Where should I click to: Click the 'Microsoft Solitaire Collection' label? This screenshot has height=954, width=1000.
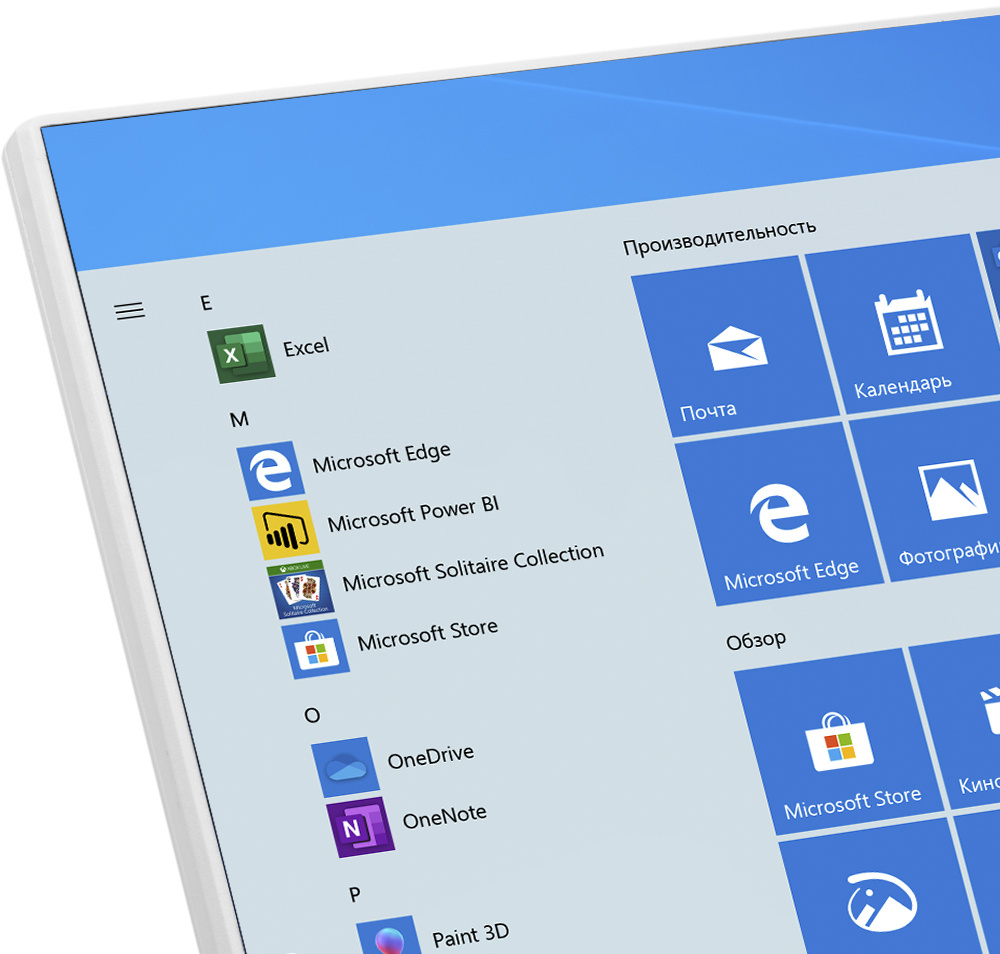(473, 567)
